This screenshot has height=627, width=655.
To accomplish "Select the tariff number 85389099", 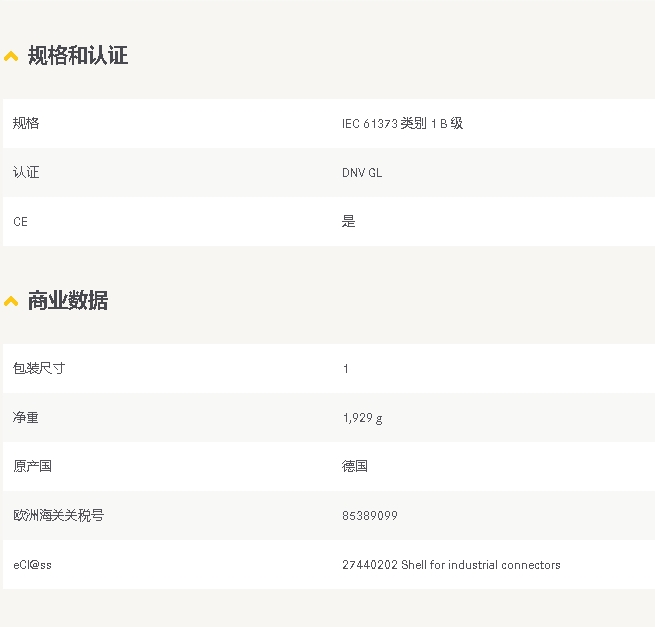I will 370,515.
